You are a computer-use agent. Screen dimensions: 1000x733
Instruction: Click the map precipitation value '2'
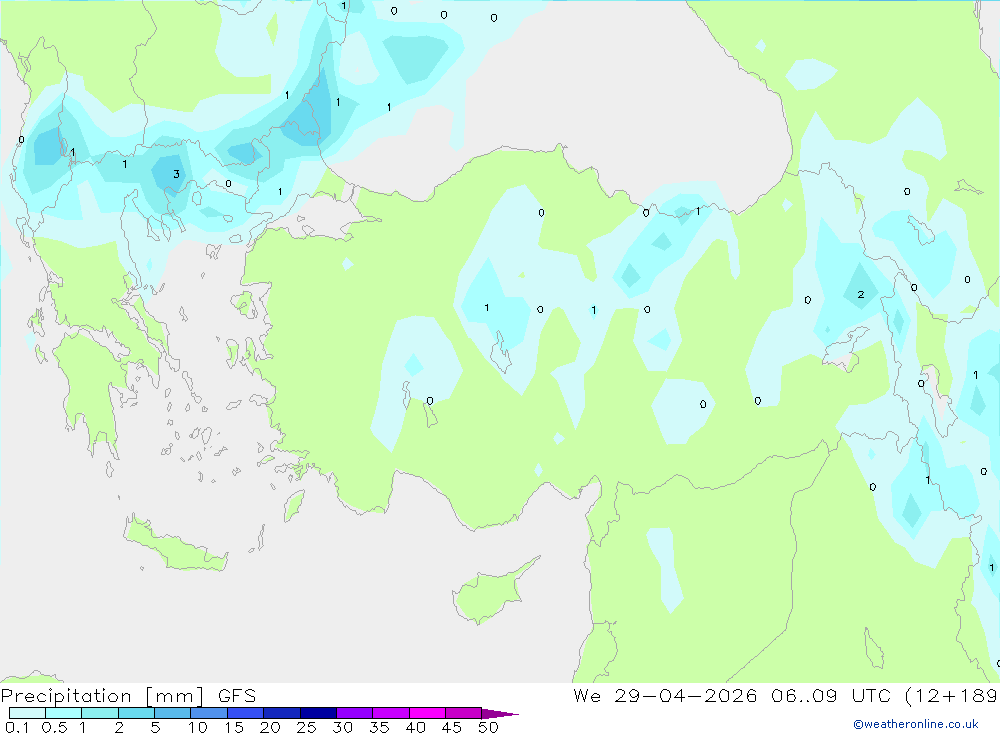861,294
